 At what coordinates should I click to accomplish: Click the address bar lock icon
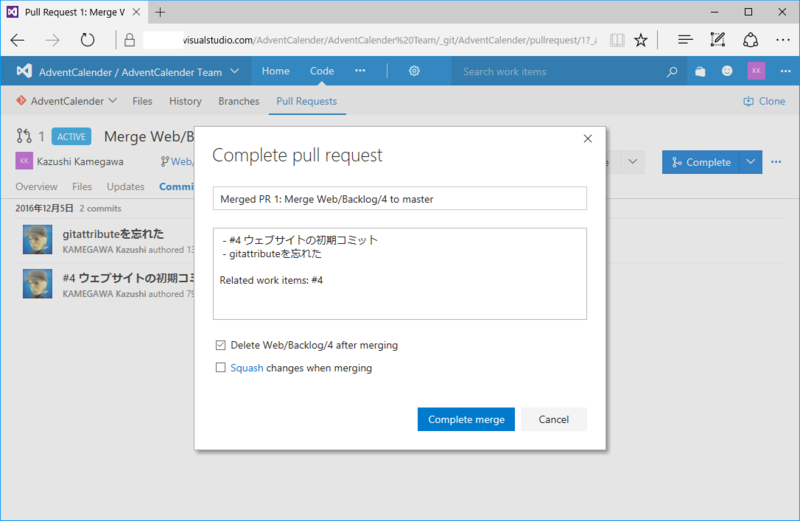(130, 40)
